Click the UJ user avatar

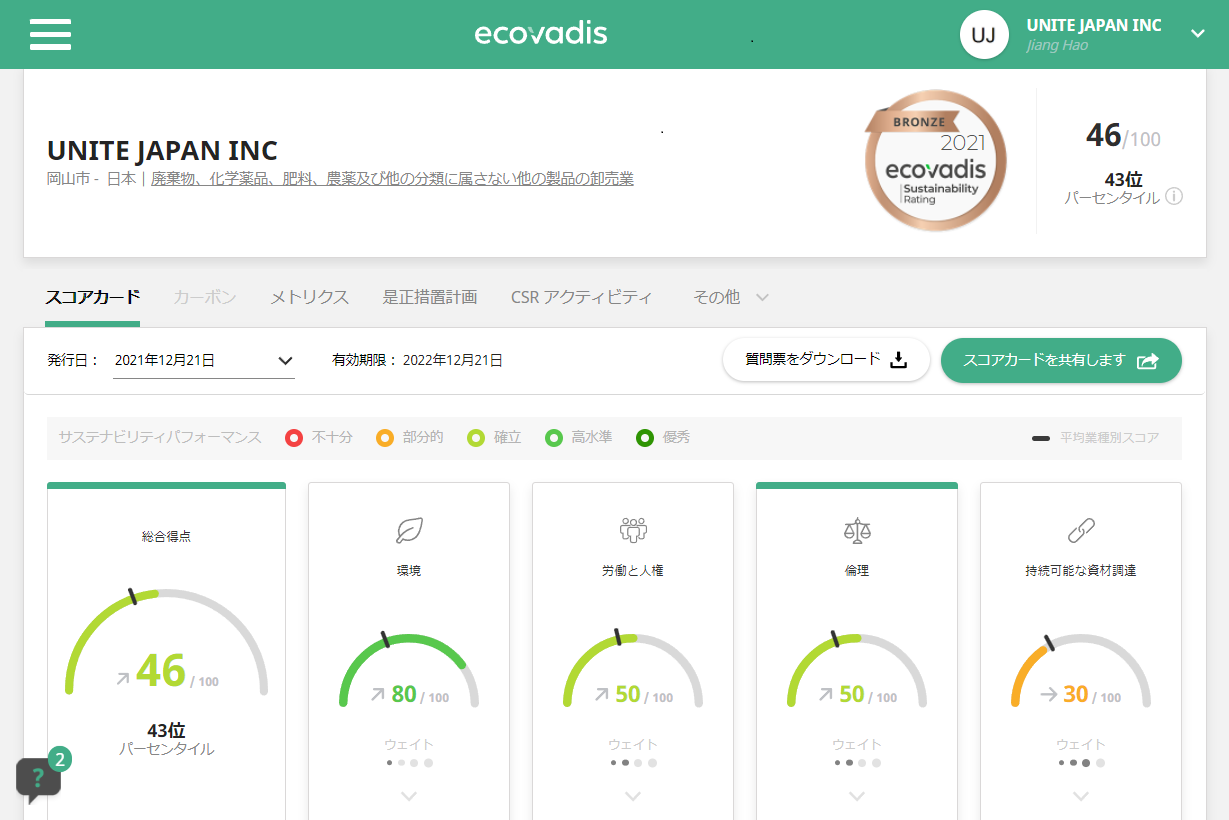click(x=984, y=35)
